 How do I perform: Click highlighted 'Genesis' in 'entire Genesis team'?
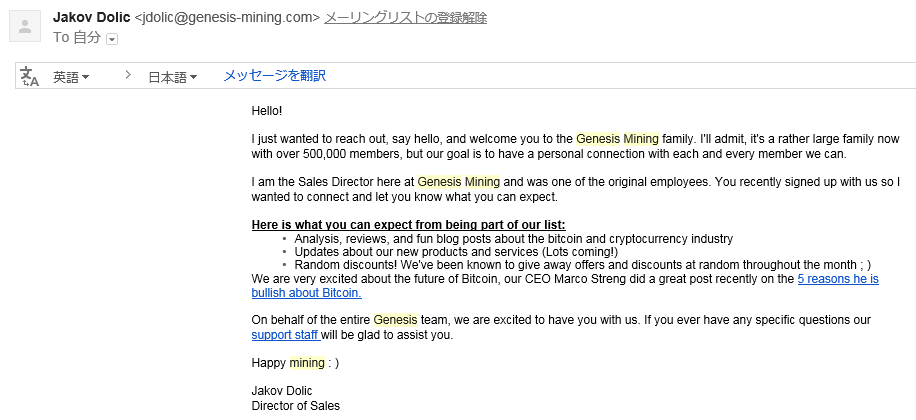394,320
